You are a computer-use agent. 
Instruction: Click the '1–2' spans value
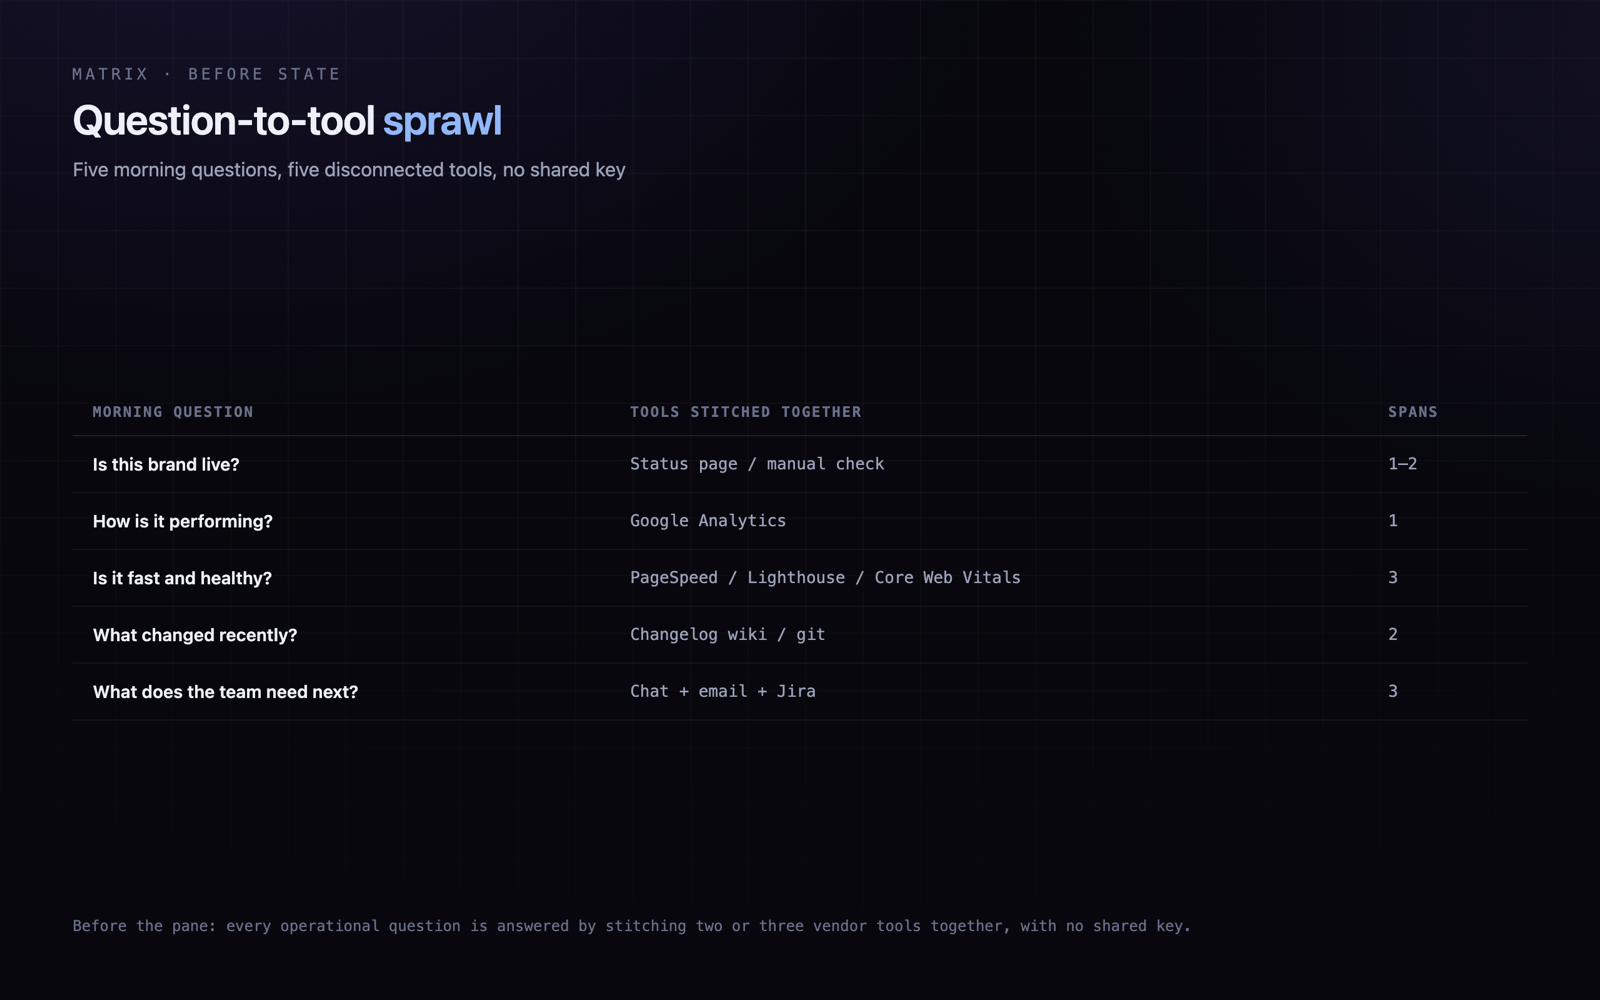1402,464
